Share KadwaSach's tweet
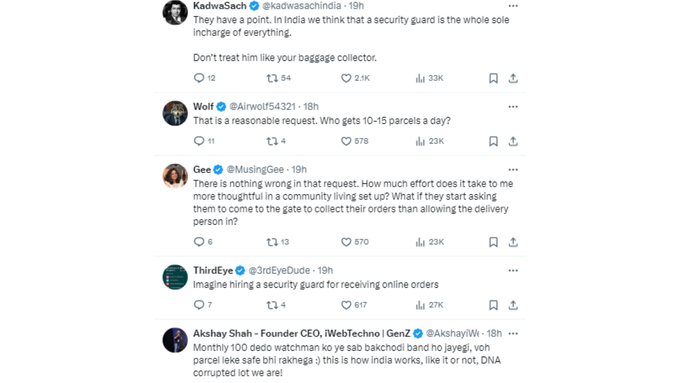680x383 pixels. tap(513, 78)
